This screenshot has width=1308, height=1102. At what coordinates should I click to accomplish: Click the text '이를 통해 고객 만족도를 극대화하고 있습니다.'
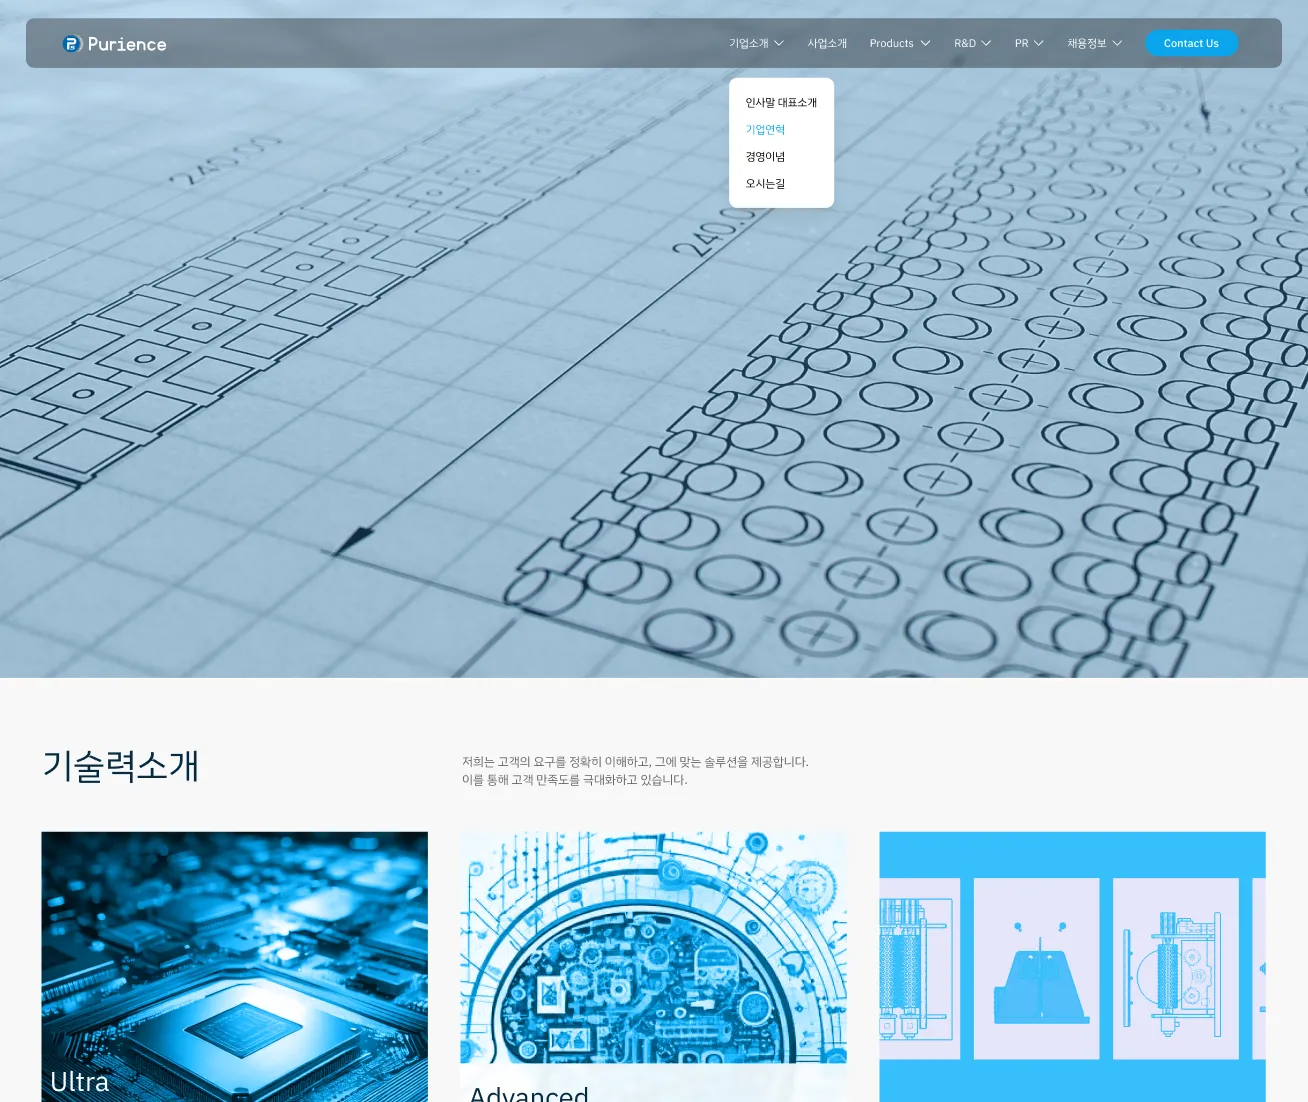575,780
